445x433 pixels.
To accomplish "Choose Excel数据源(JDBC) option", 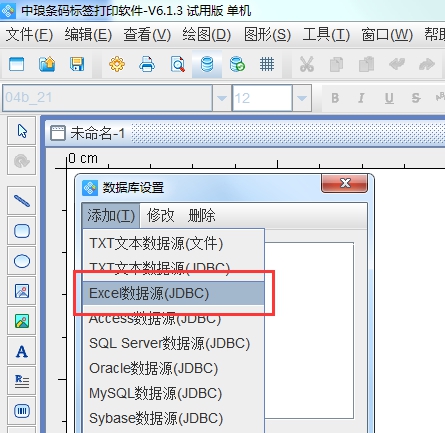I will [x=173, y=293].
